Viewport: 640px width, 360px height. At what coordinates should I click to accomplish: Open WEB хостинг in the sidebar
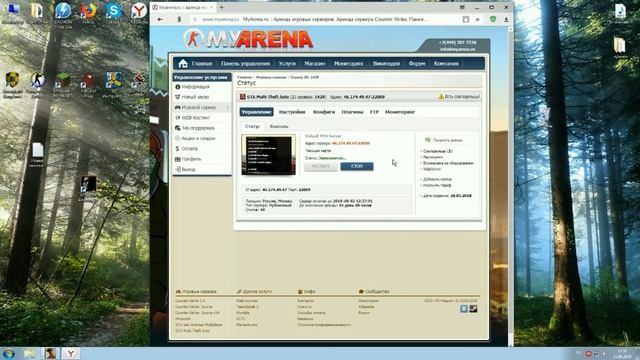tap(196, 118)
